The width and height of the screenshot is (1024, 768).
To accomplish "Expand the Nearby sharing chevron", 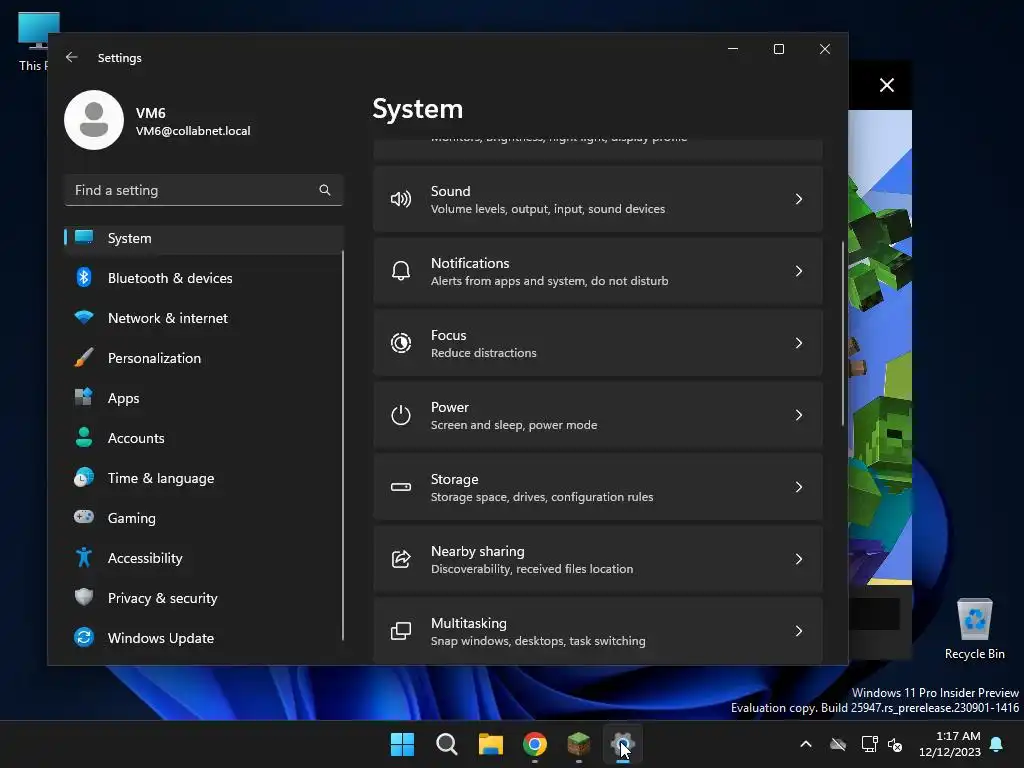I will click(799, 559).
